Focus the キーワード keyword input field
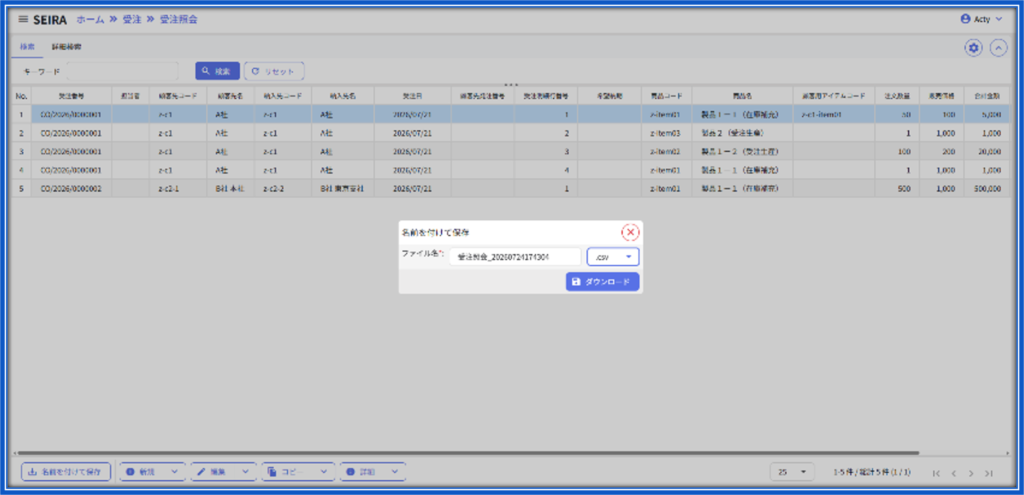The width and height of the screenshot is (1024, 495). pyautogui.click(x=122, y=71)
